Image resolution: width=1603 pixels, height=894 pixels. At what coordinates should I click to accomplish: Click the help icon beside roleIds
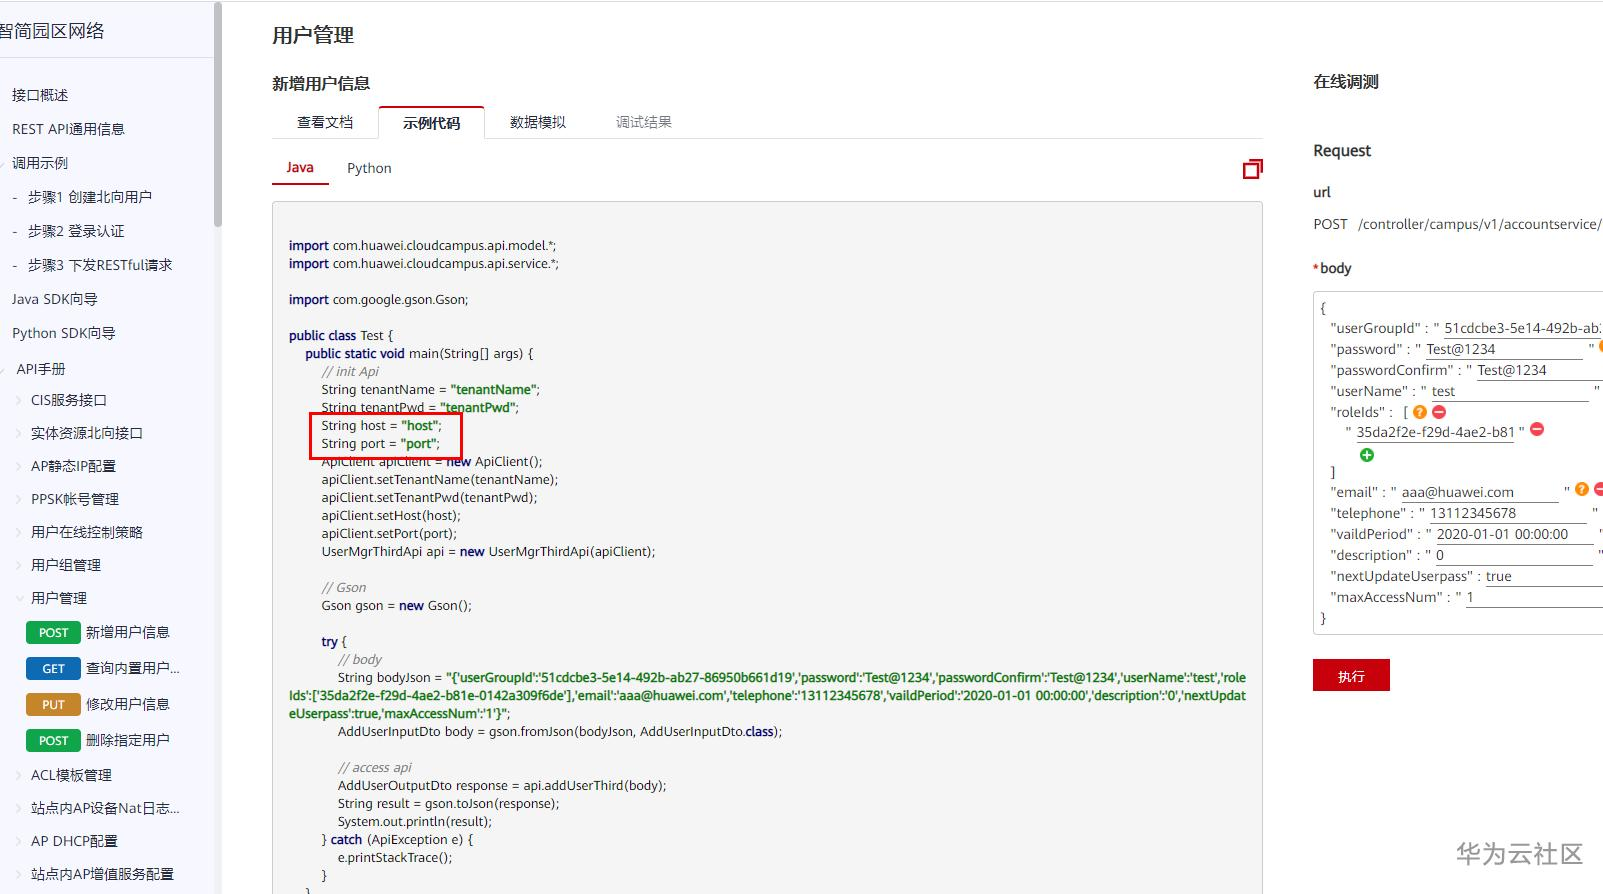tap(1420, 412)
